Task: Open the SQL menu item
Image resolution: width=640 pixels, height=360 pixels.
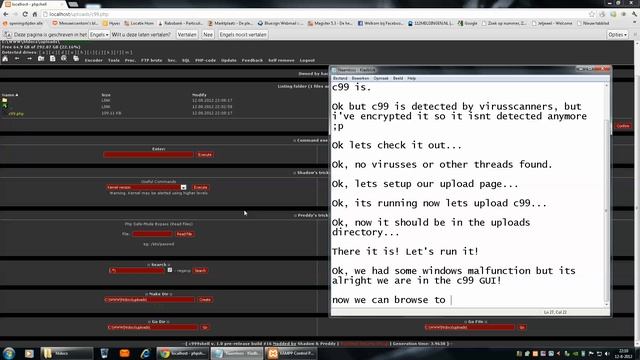Action: 186,60
